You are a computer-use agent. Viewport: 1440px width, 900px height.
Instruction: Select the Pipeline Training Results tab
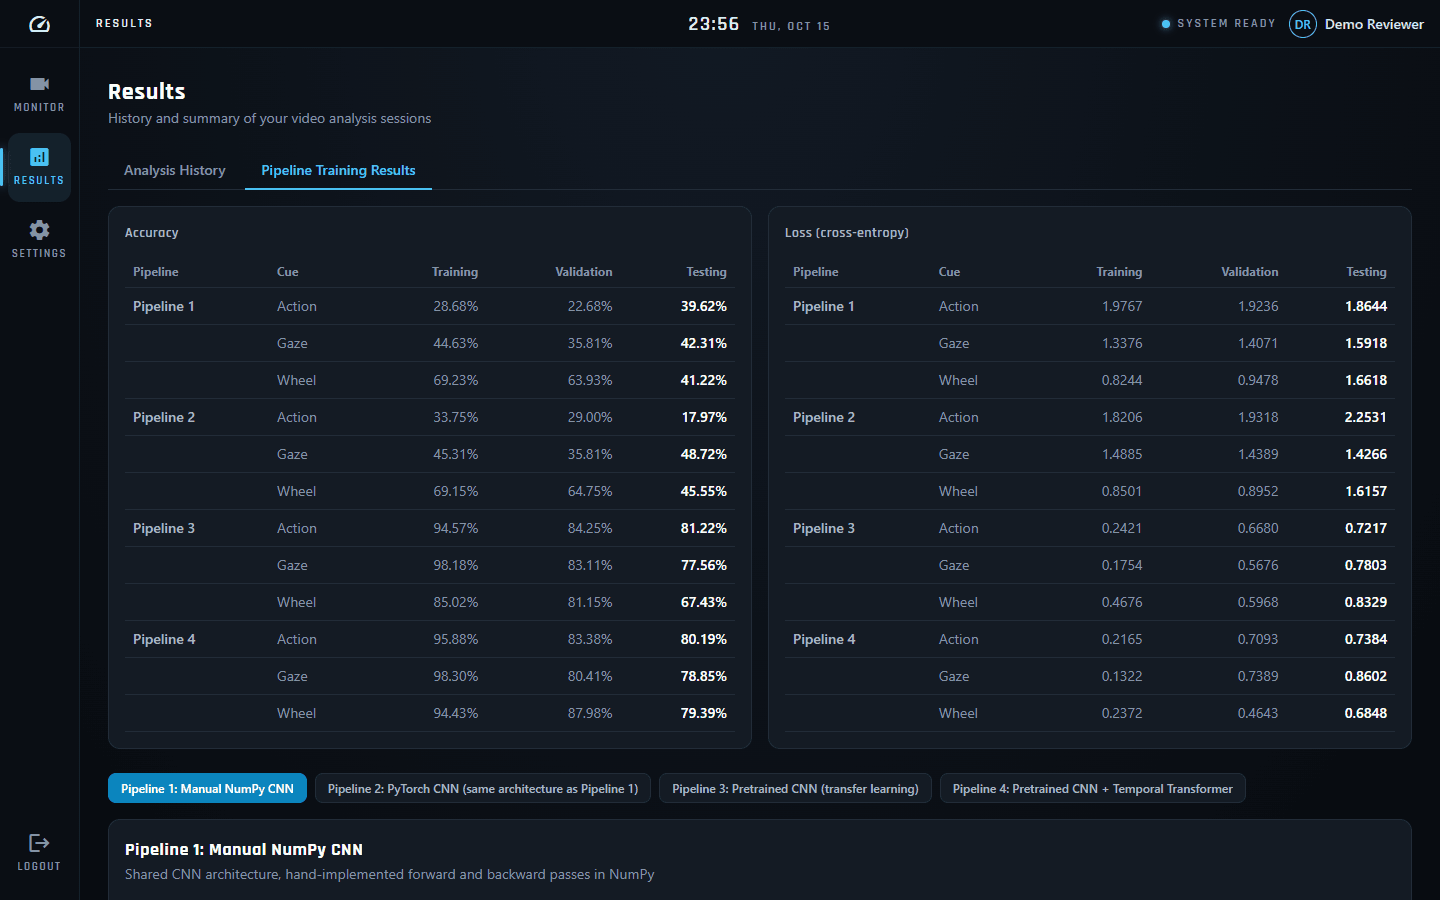coord(338,170)
